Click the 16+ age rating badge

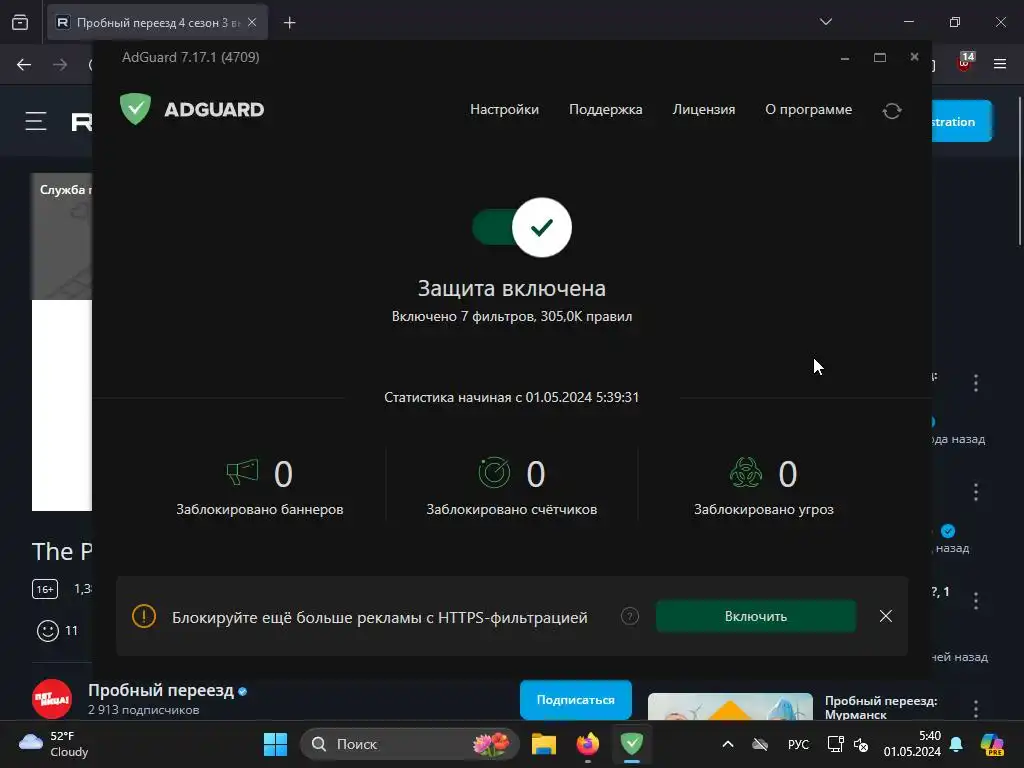[x=45, y=589]
